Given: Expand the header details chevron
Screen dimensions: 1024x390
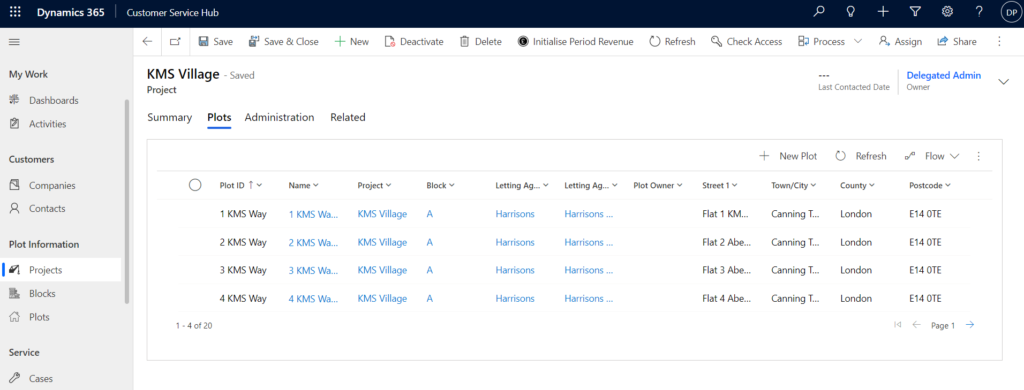Looking at the screenshot, I should tap(1003, 81).
